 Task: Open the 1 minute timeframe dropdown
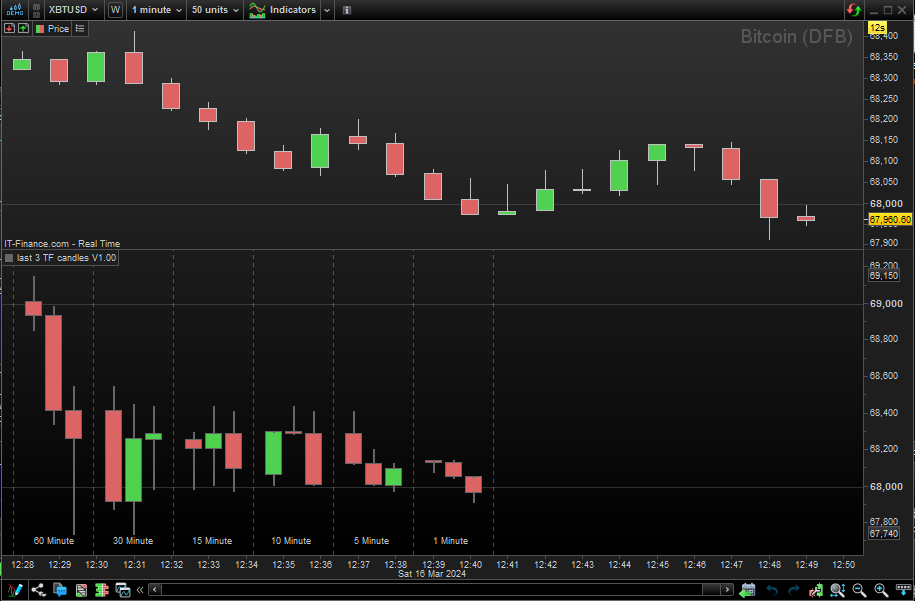157,10
